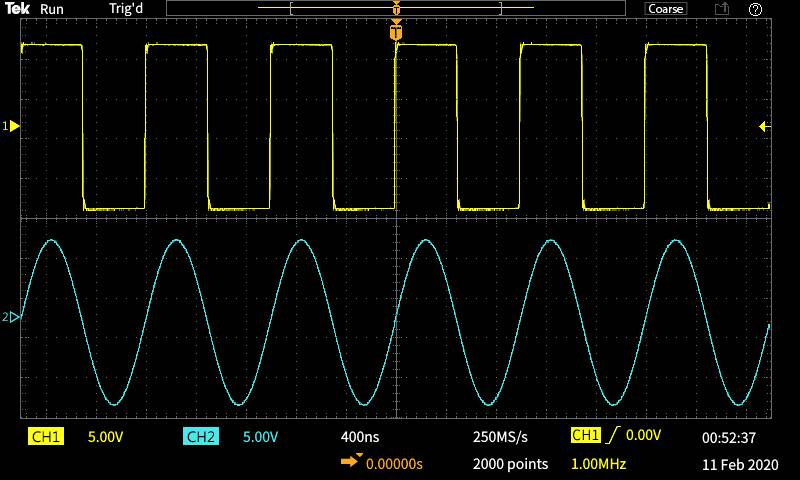Click the save/export icon beside Coarse
Viewport: 800px width, 480px height.
tap(721, 9)
